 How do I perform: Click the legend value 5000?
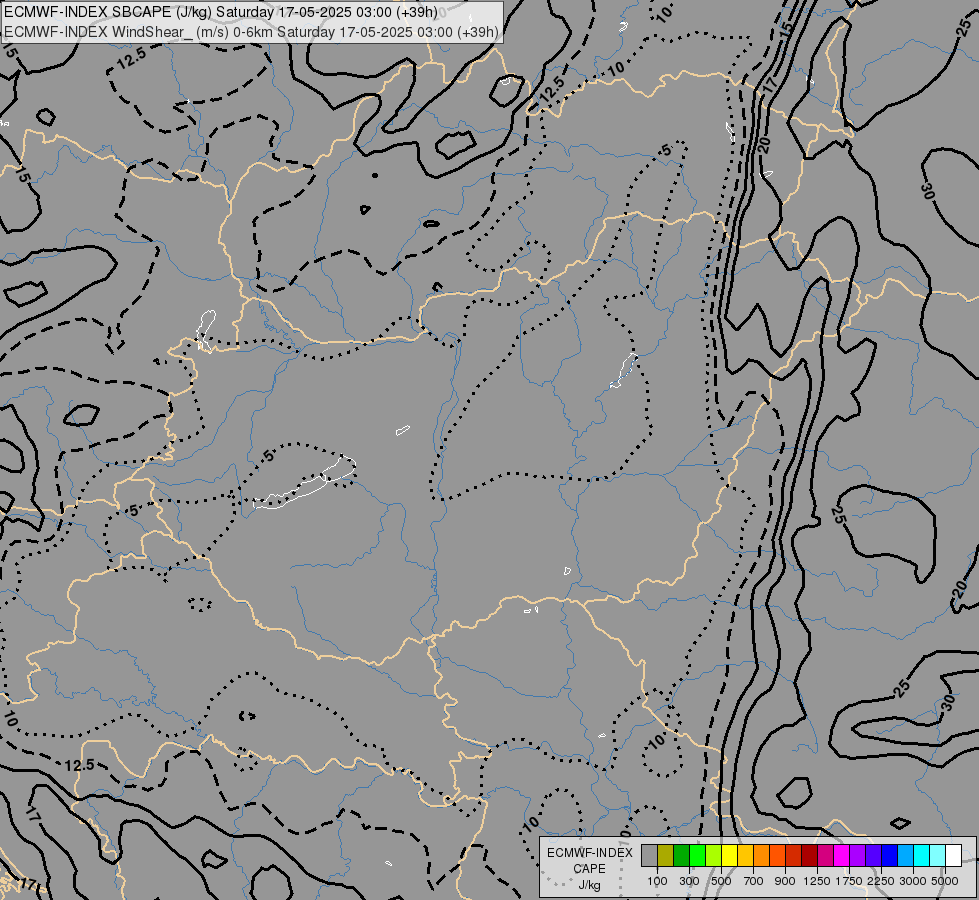pos(945,881)
